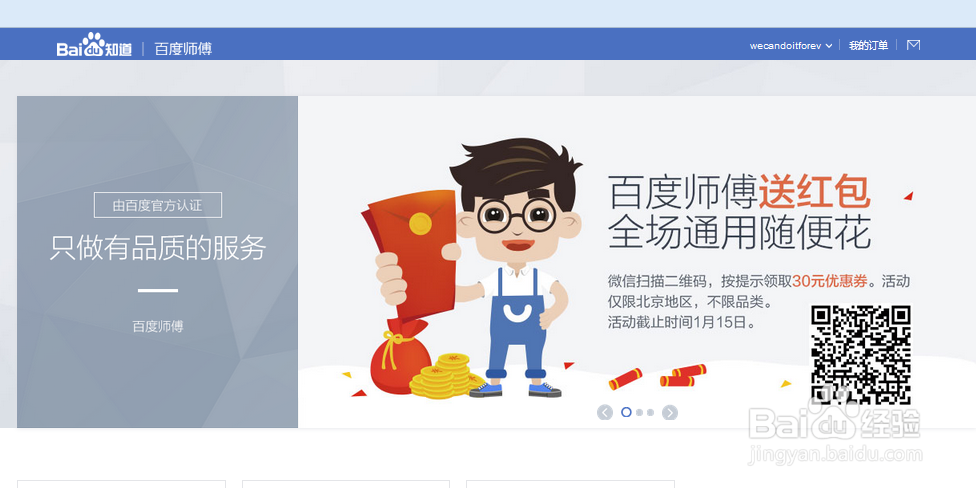Click the pile of gold coins
The height and width of the screenshot is (488, 976).
(x=443, y=374)
